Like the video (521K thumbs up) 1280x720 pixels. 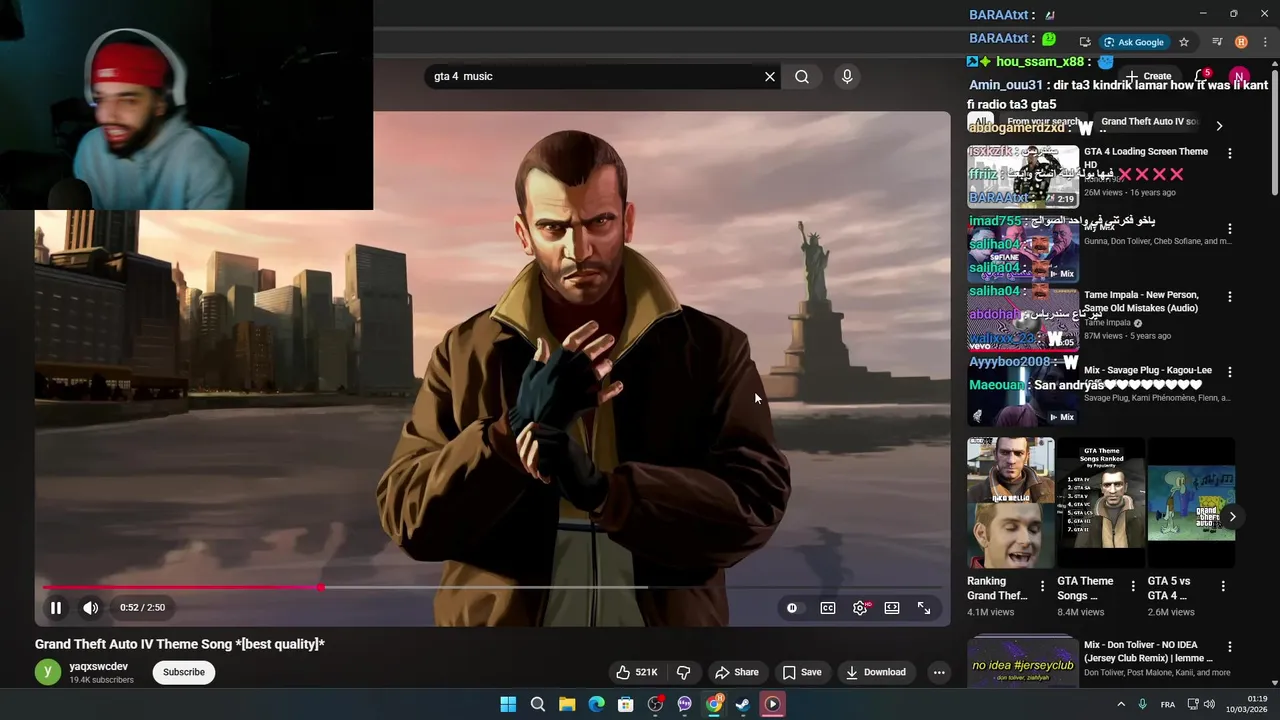coord(636,672)
